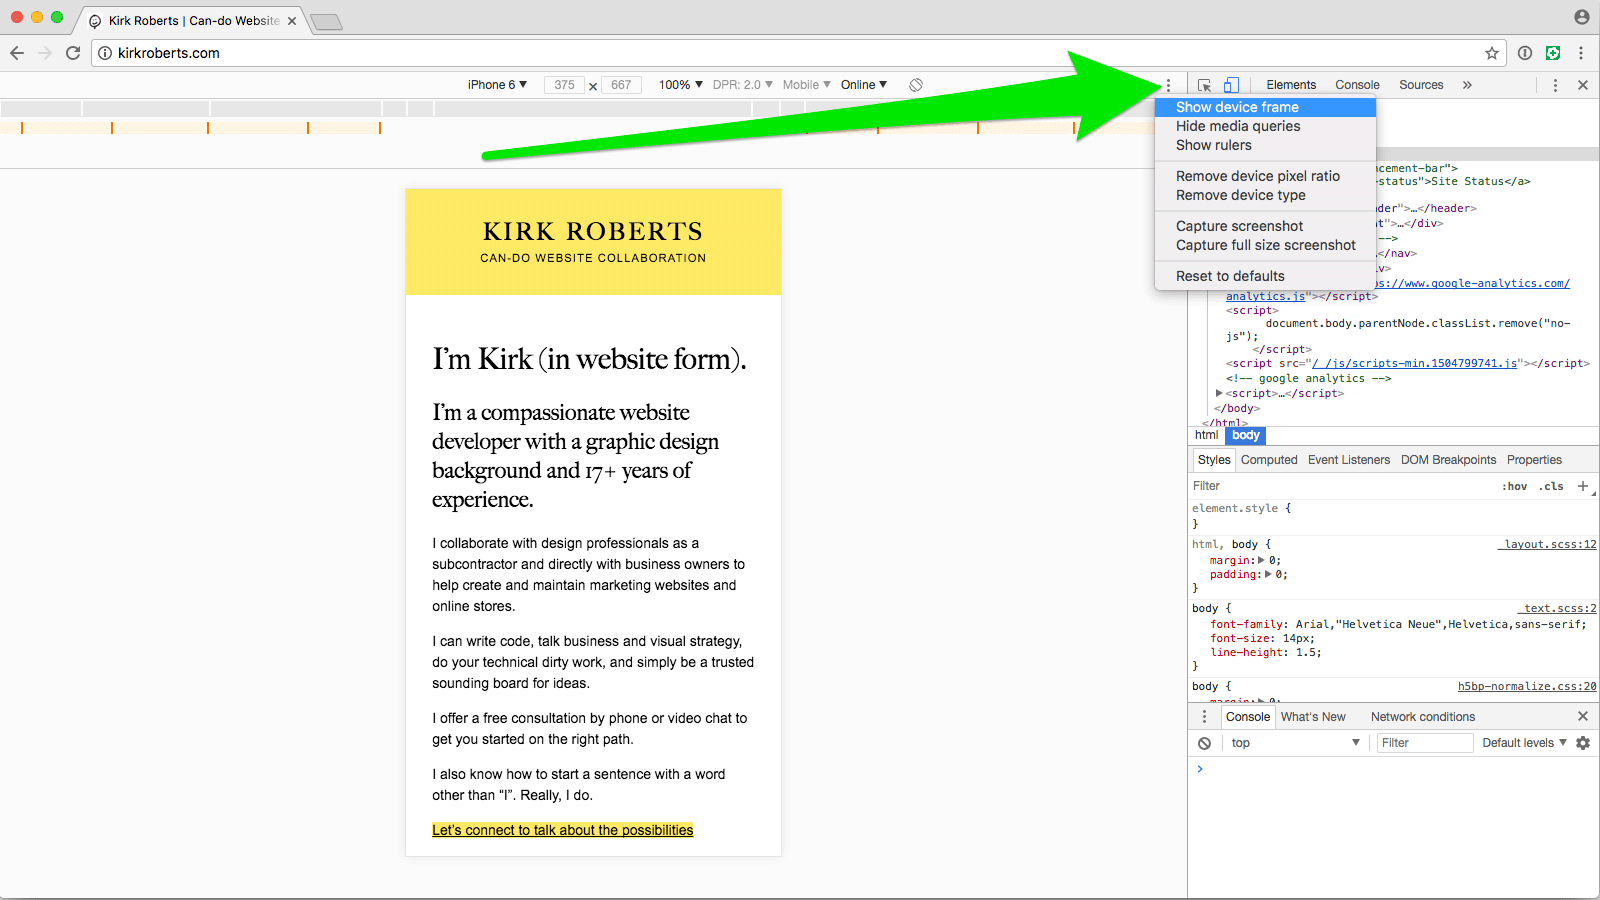Open the DPR 2.0 dropdown
The width and height of the screenshot is (1600, 900).
click(x=743, y=85)
